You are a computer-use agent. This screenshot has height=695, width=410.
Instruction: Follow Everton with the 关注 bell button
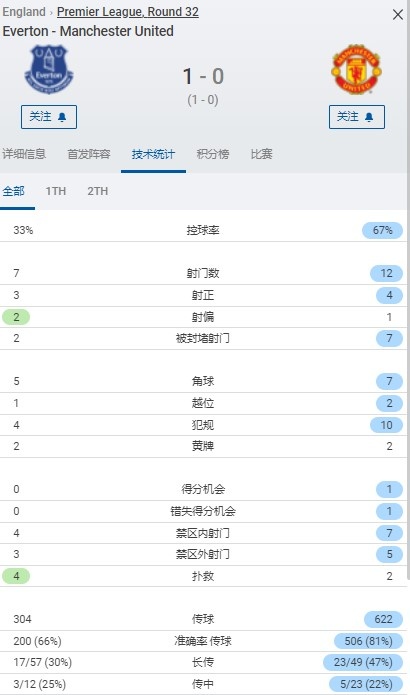[49, 117]
